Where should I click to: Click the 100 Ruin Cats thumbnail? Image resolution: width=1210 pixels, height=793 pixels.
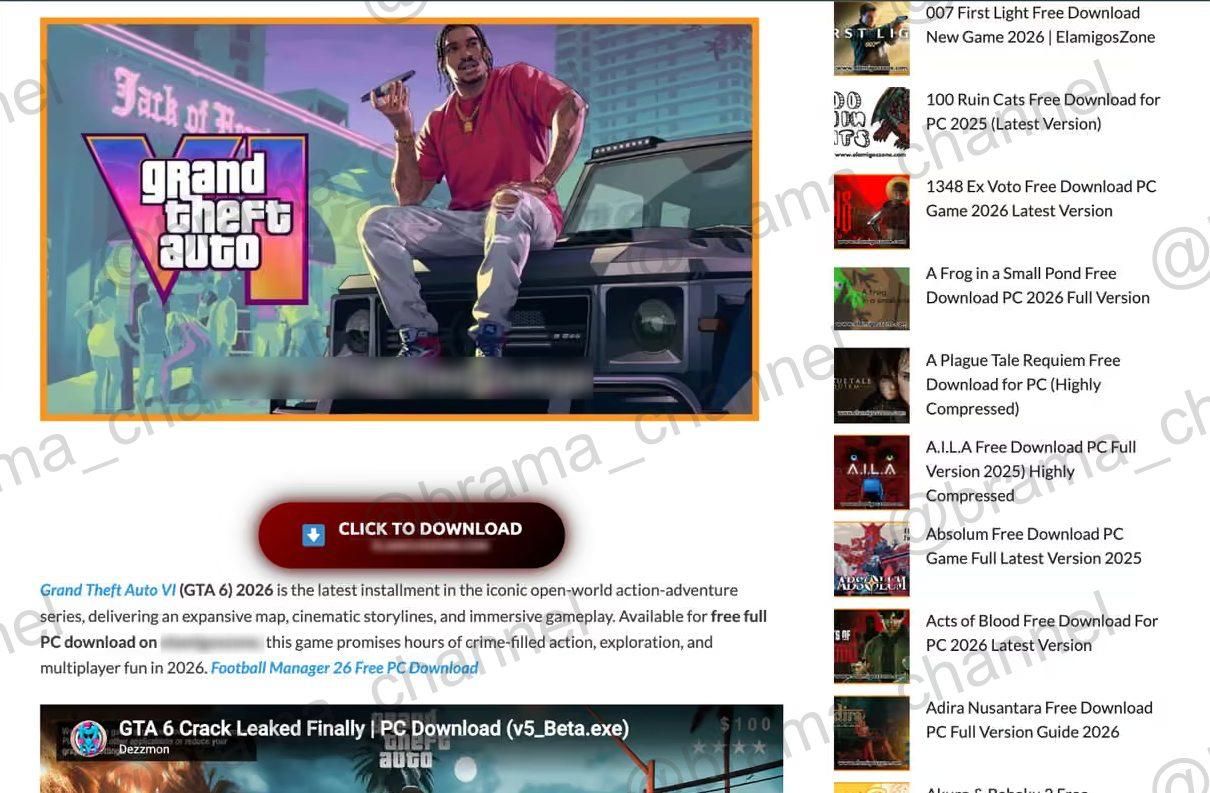coord(872,124)
